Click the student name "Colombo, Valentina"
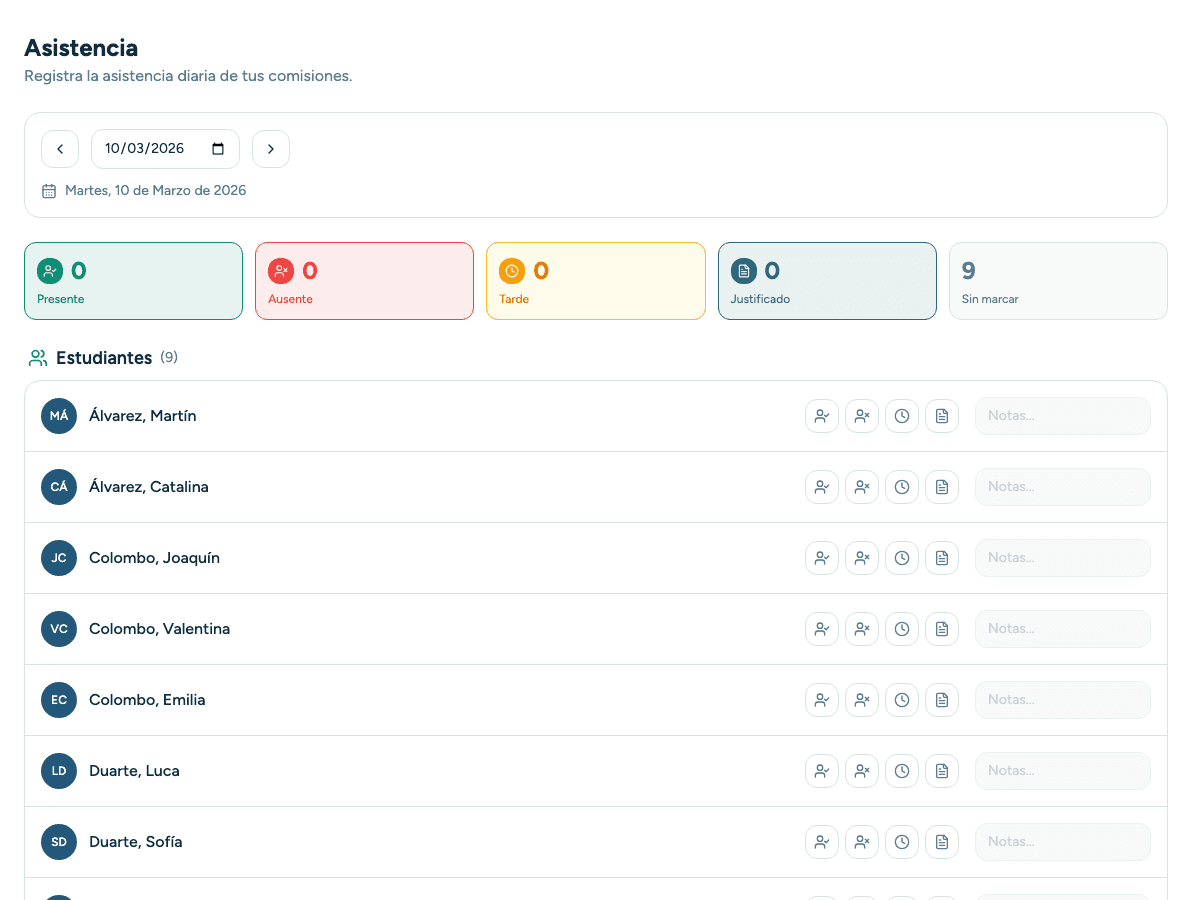The height and width of the screenshot is (900, 1200). 159,629
